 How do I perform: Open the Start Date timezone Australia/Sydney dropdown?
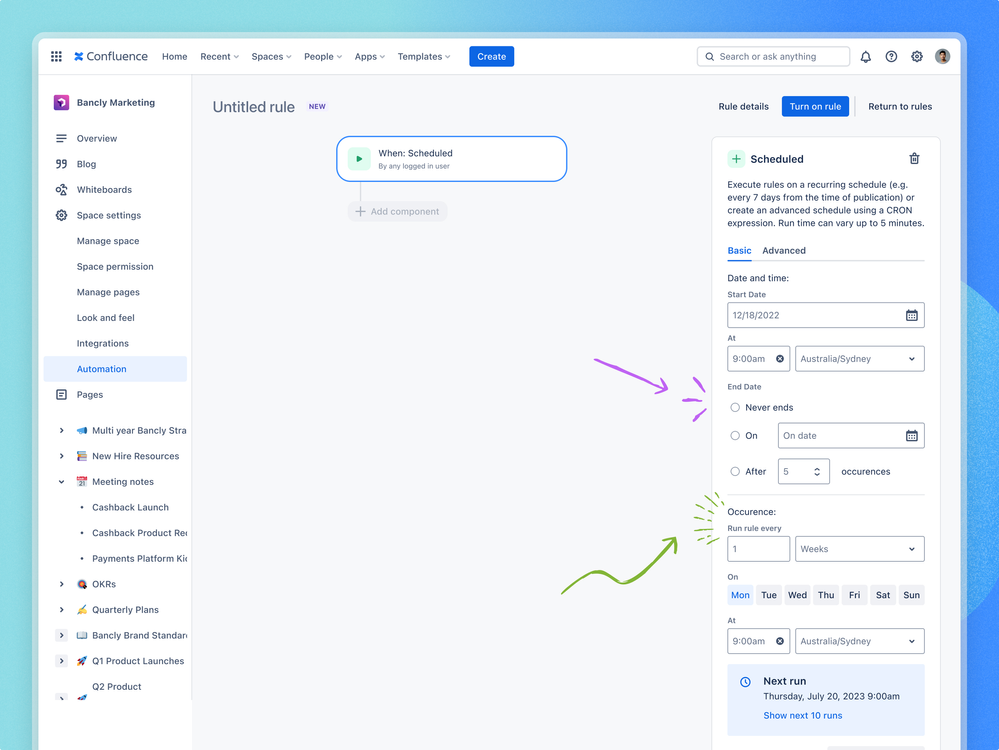pos(859,359)
